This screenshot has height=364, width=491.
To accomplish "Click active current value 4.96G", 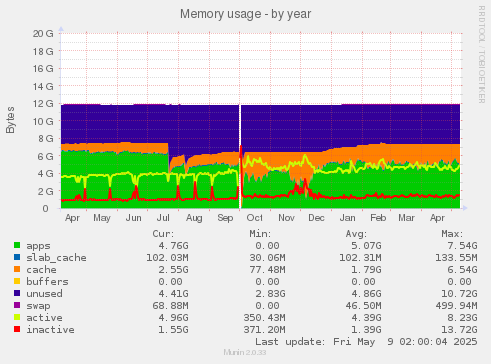I will click(173, 318).
